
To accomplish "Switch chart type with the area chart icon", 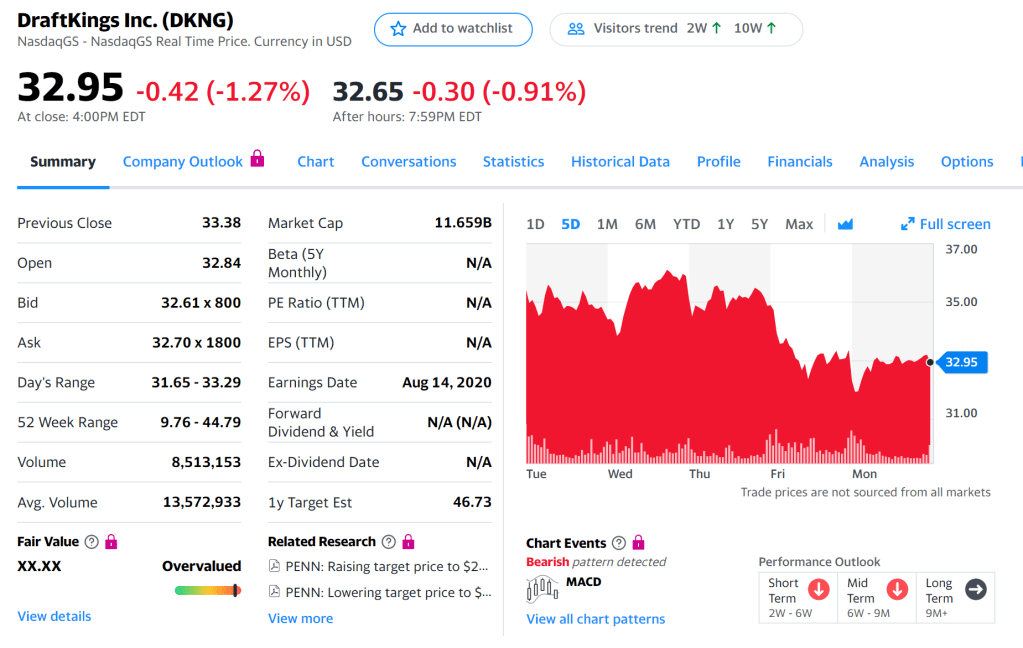I will click(845, 224).
